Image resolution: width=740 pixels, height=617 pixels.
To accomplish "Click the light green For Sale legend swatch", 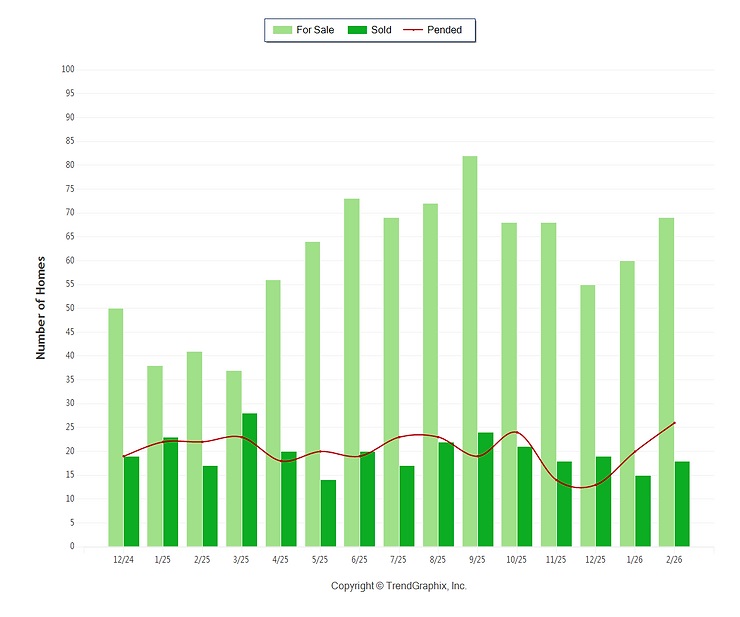I will 282,30.
